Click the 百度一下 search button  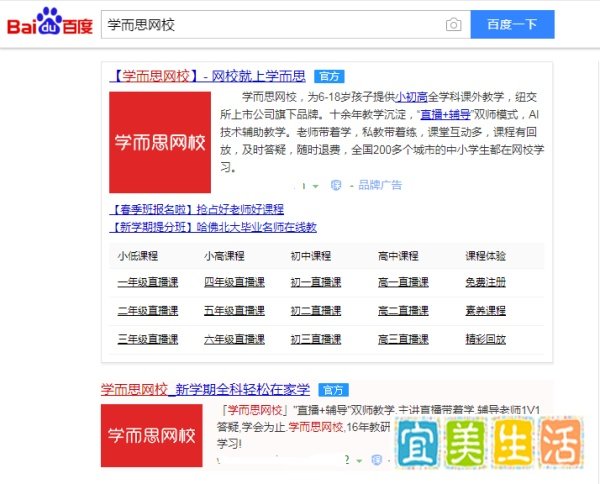(512, 24)
